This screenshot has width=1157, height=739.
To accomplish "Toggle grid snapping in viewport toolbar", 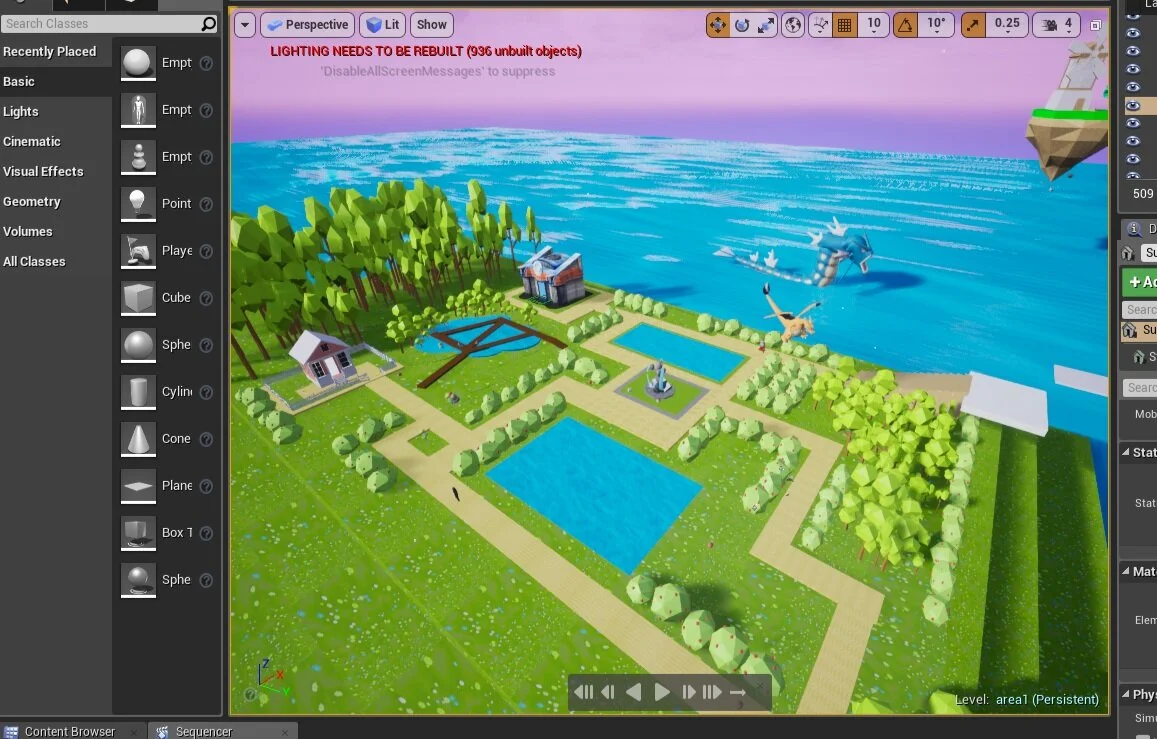I will click(x=844, y=25).
